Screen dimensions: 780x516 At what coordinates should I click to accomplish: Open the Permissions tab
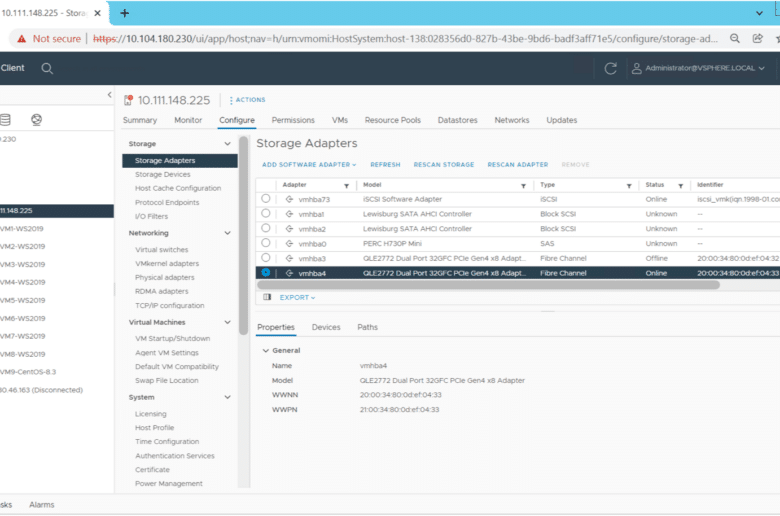(293, 120)
